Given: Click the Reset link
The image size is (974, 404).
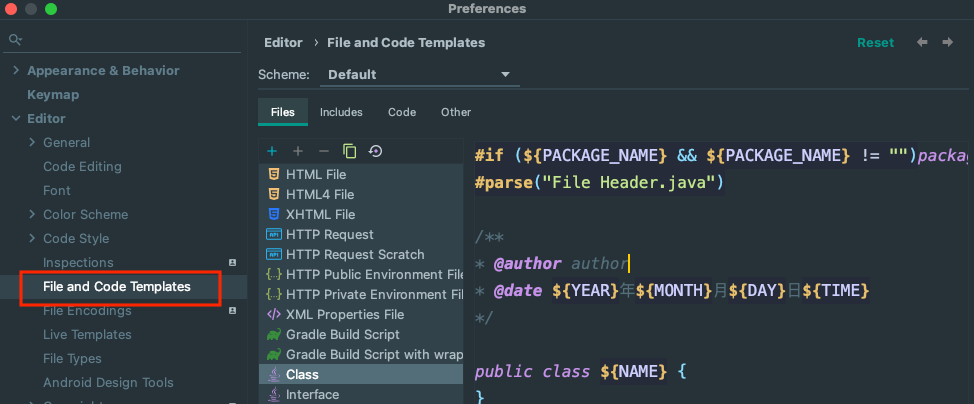Looking at the screenshot, I should [x=875, y=42].
